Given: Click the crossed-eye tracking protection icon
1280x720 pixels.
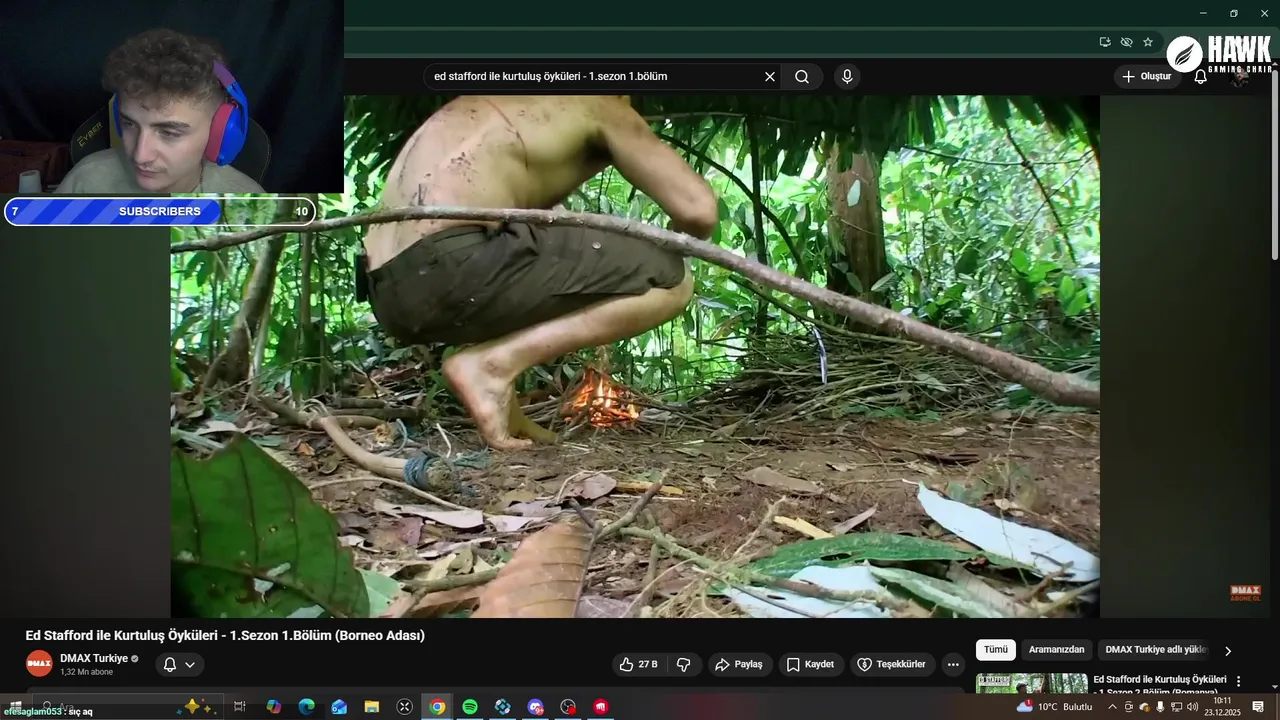Looking at the screenshot, I should click(x=1126, y=42).
